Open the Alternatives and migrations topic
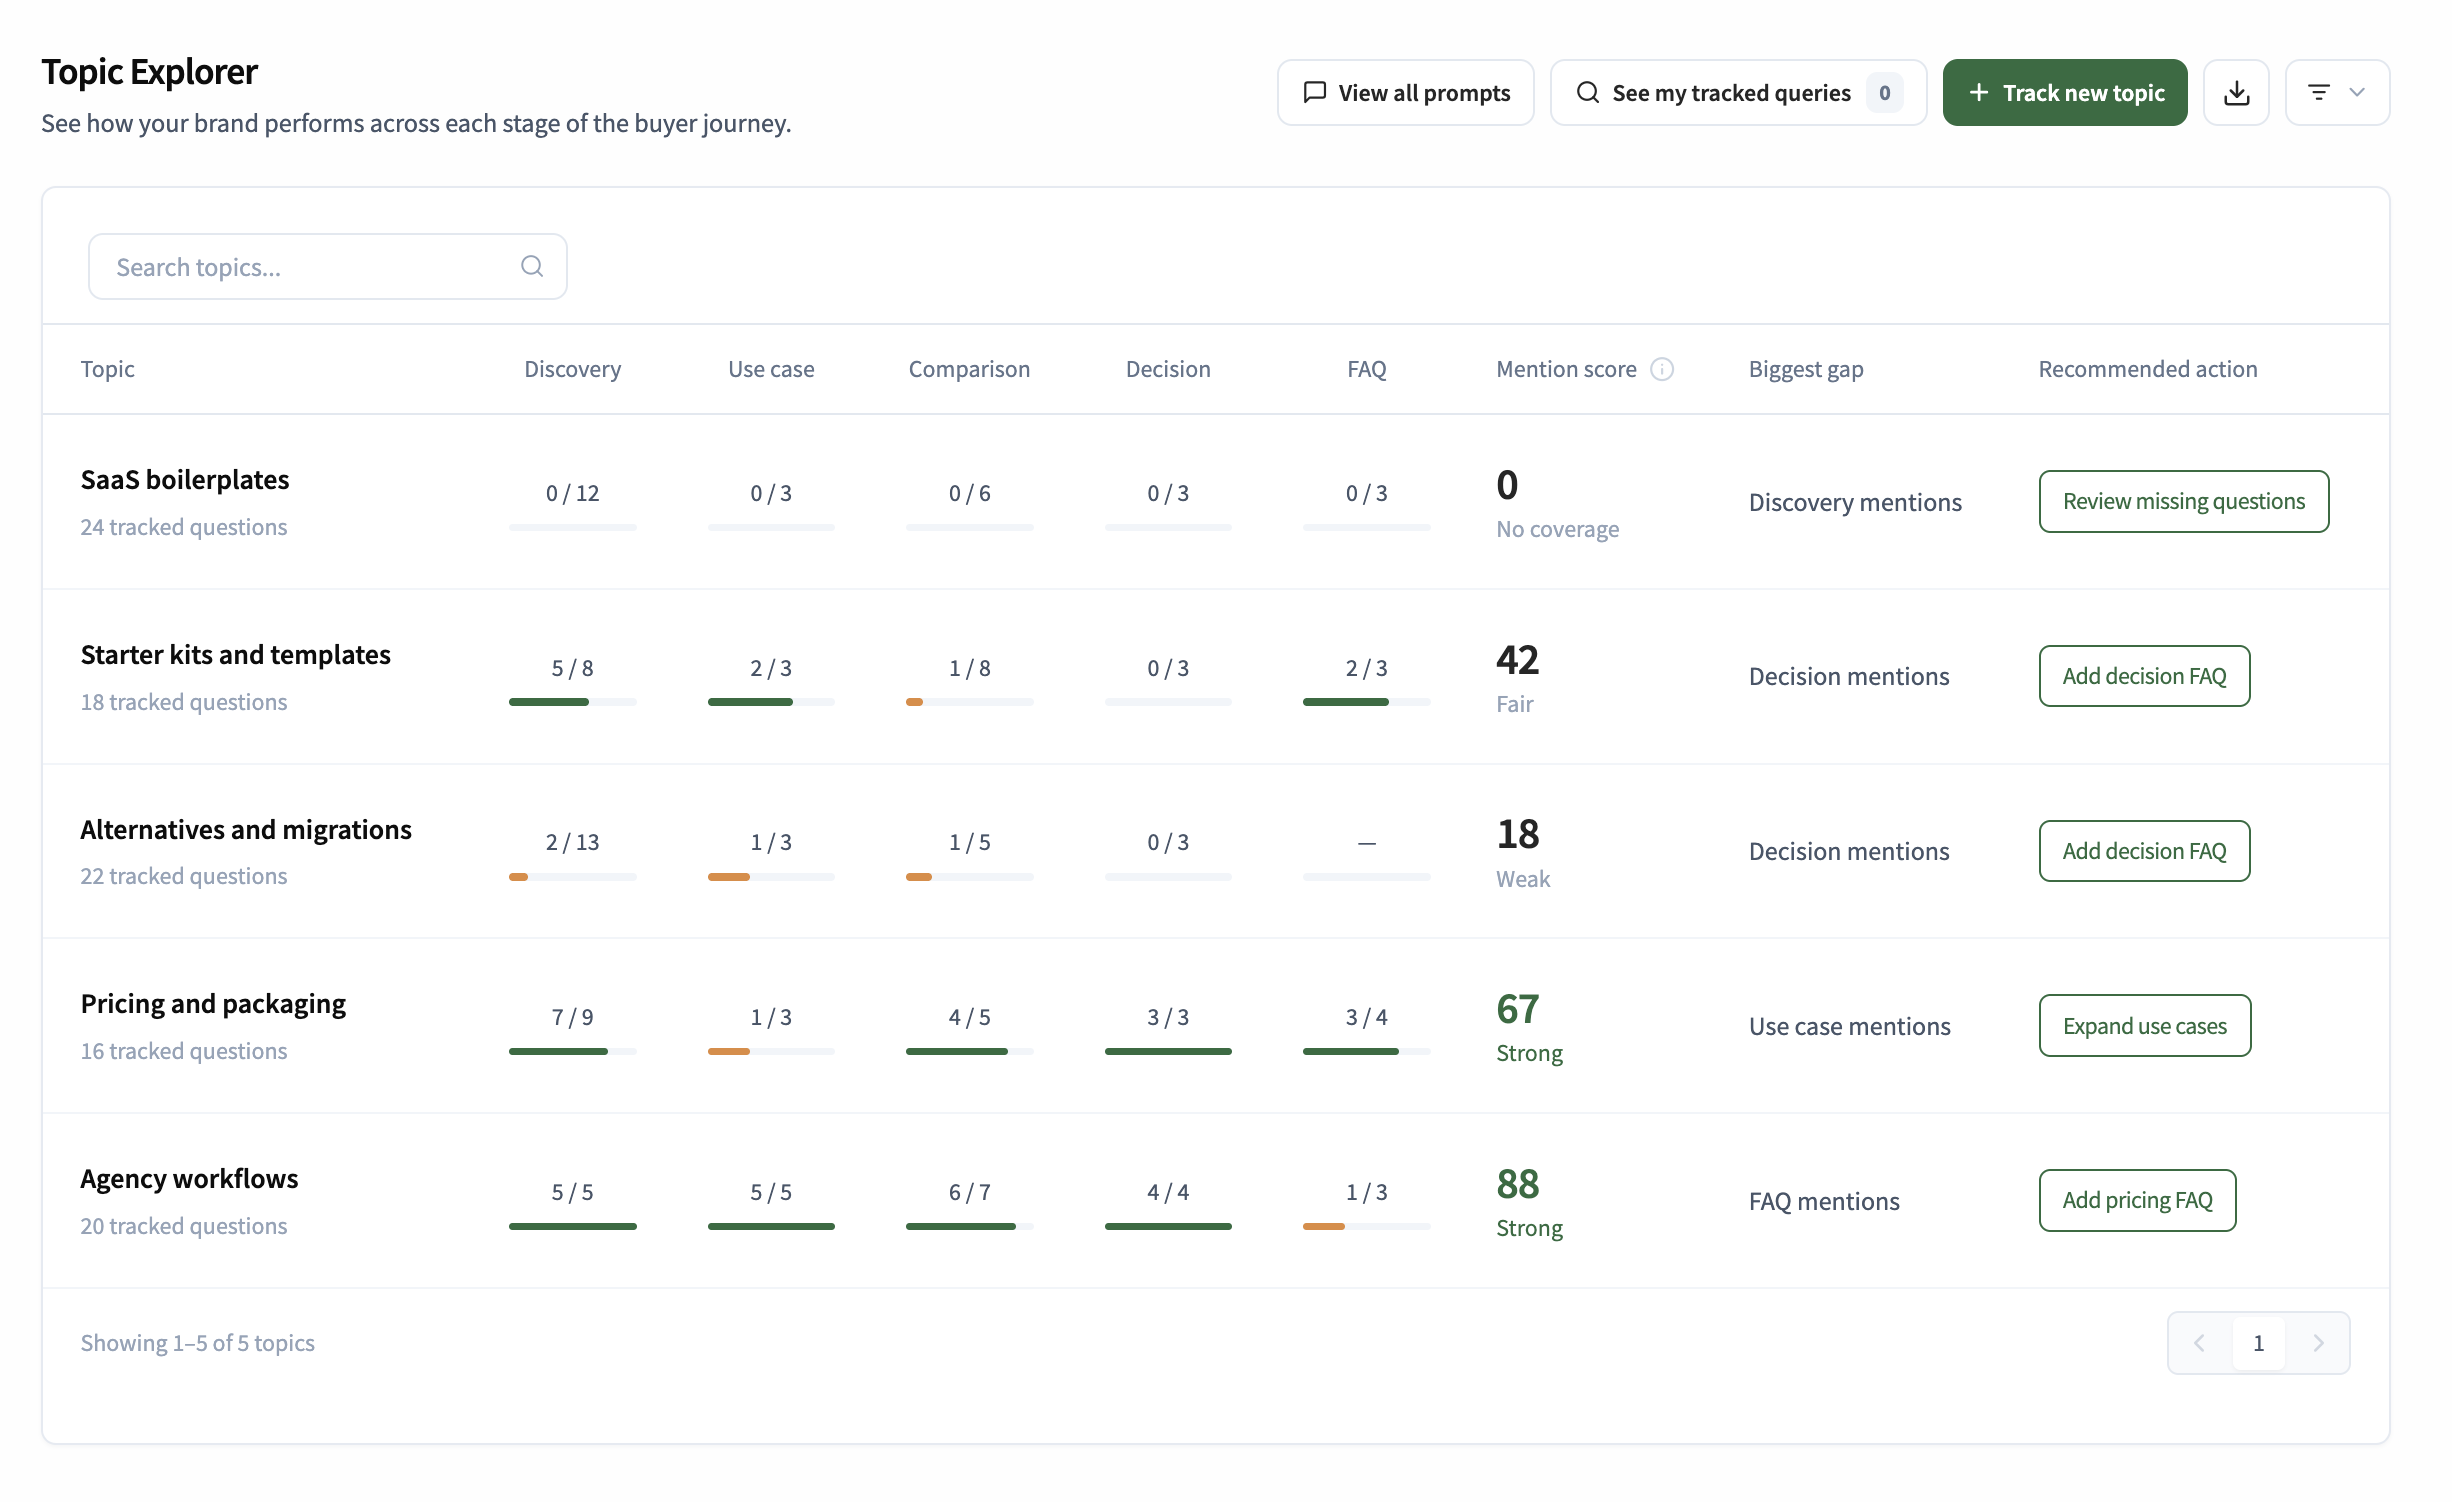Screen dimensions: 2452x1502 click(x=246, y=830)
